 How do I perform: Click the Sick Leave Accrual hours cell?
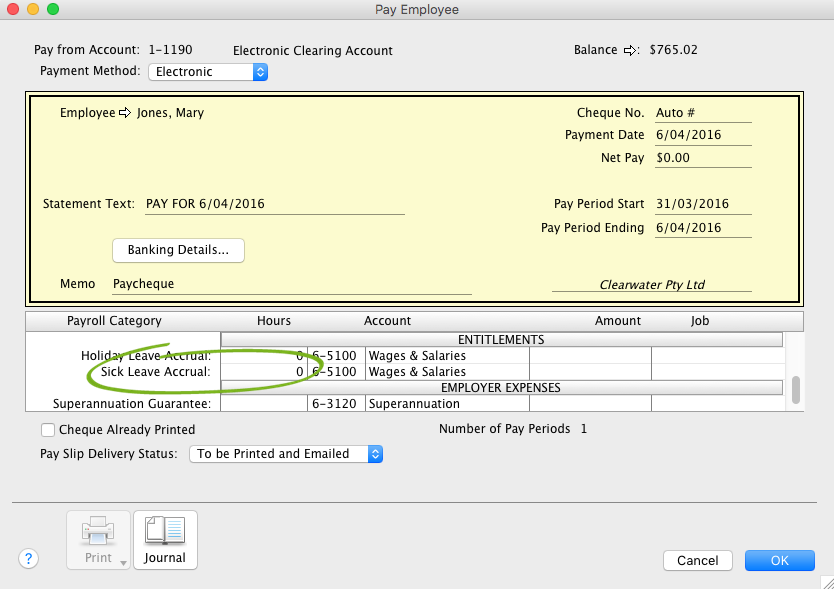coord(263,372)
